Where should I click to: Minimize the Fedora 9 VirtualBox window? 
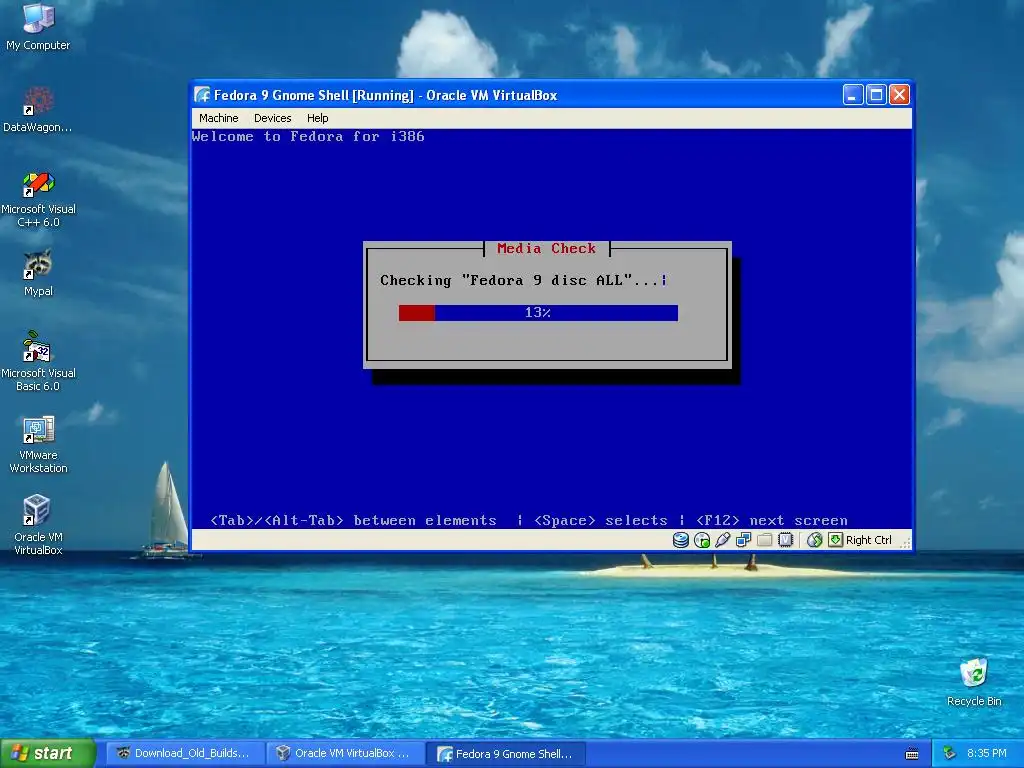pos(852,95)
